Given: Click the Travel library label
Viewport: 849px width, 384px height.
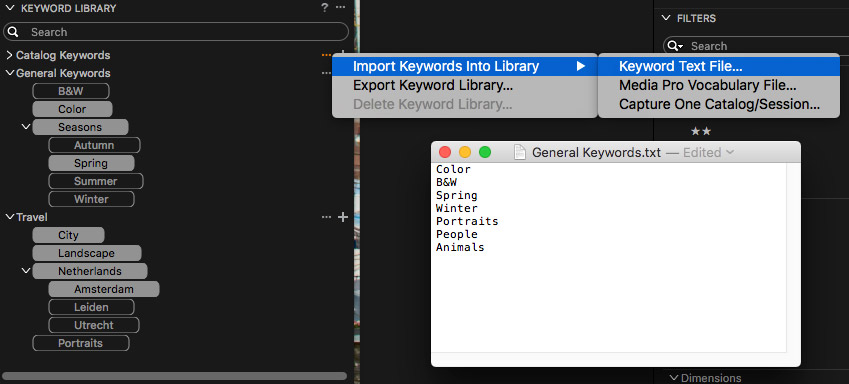Looking at the screenshot, I should (32, 217).
